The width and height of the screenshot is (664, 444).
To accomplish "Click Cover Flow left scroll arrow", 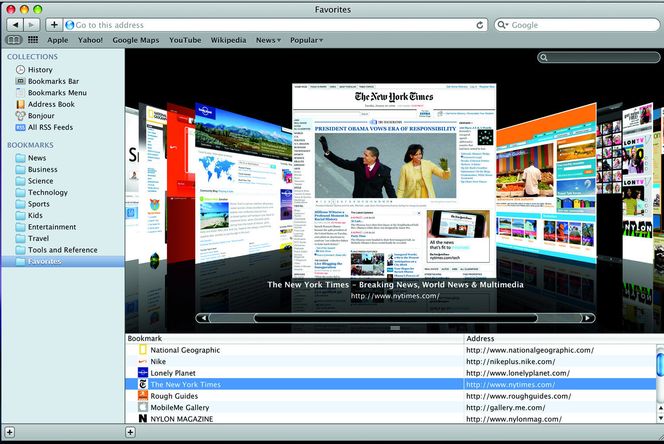I will (x=204, y=318).
